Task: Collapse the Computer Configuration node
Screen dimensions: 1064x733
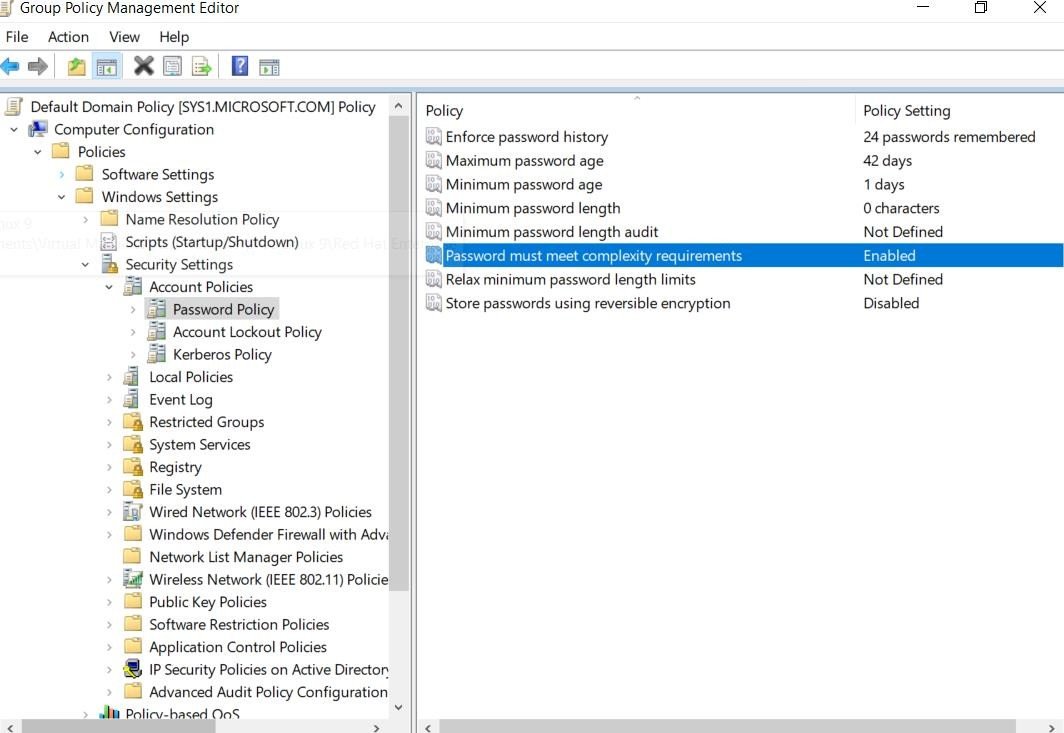Action: (x=14, y=129)
